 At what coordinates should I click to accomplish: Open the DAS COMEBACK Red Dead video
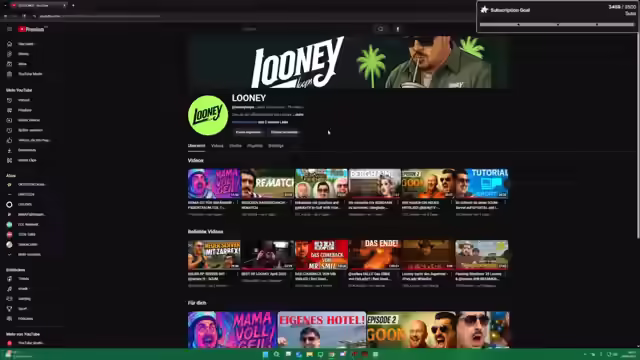[321, 255]
